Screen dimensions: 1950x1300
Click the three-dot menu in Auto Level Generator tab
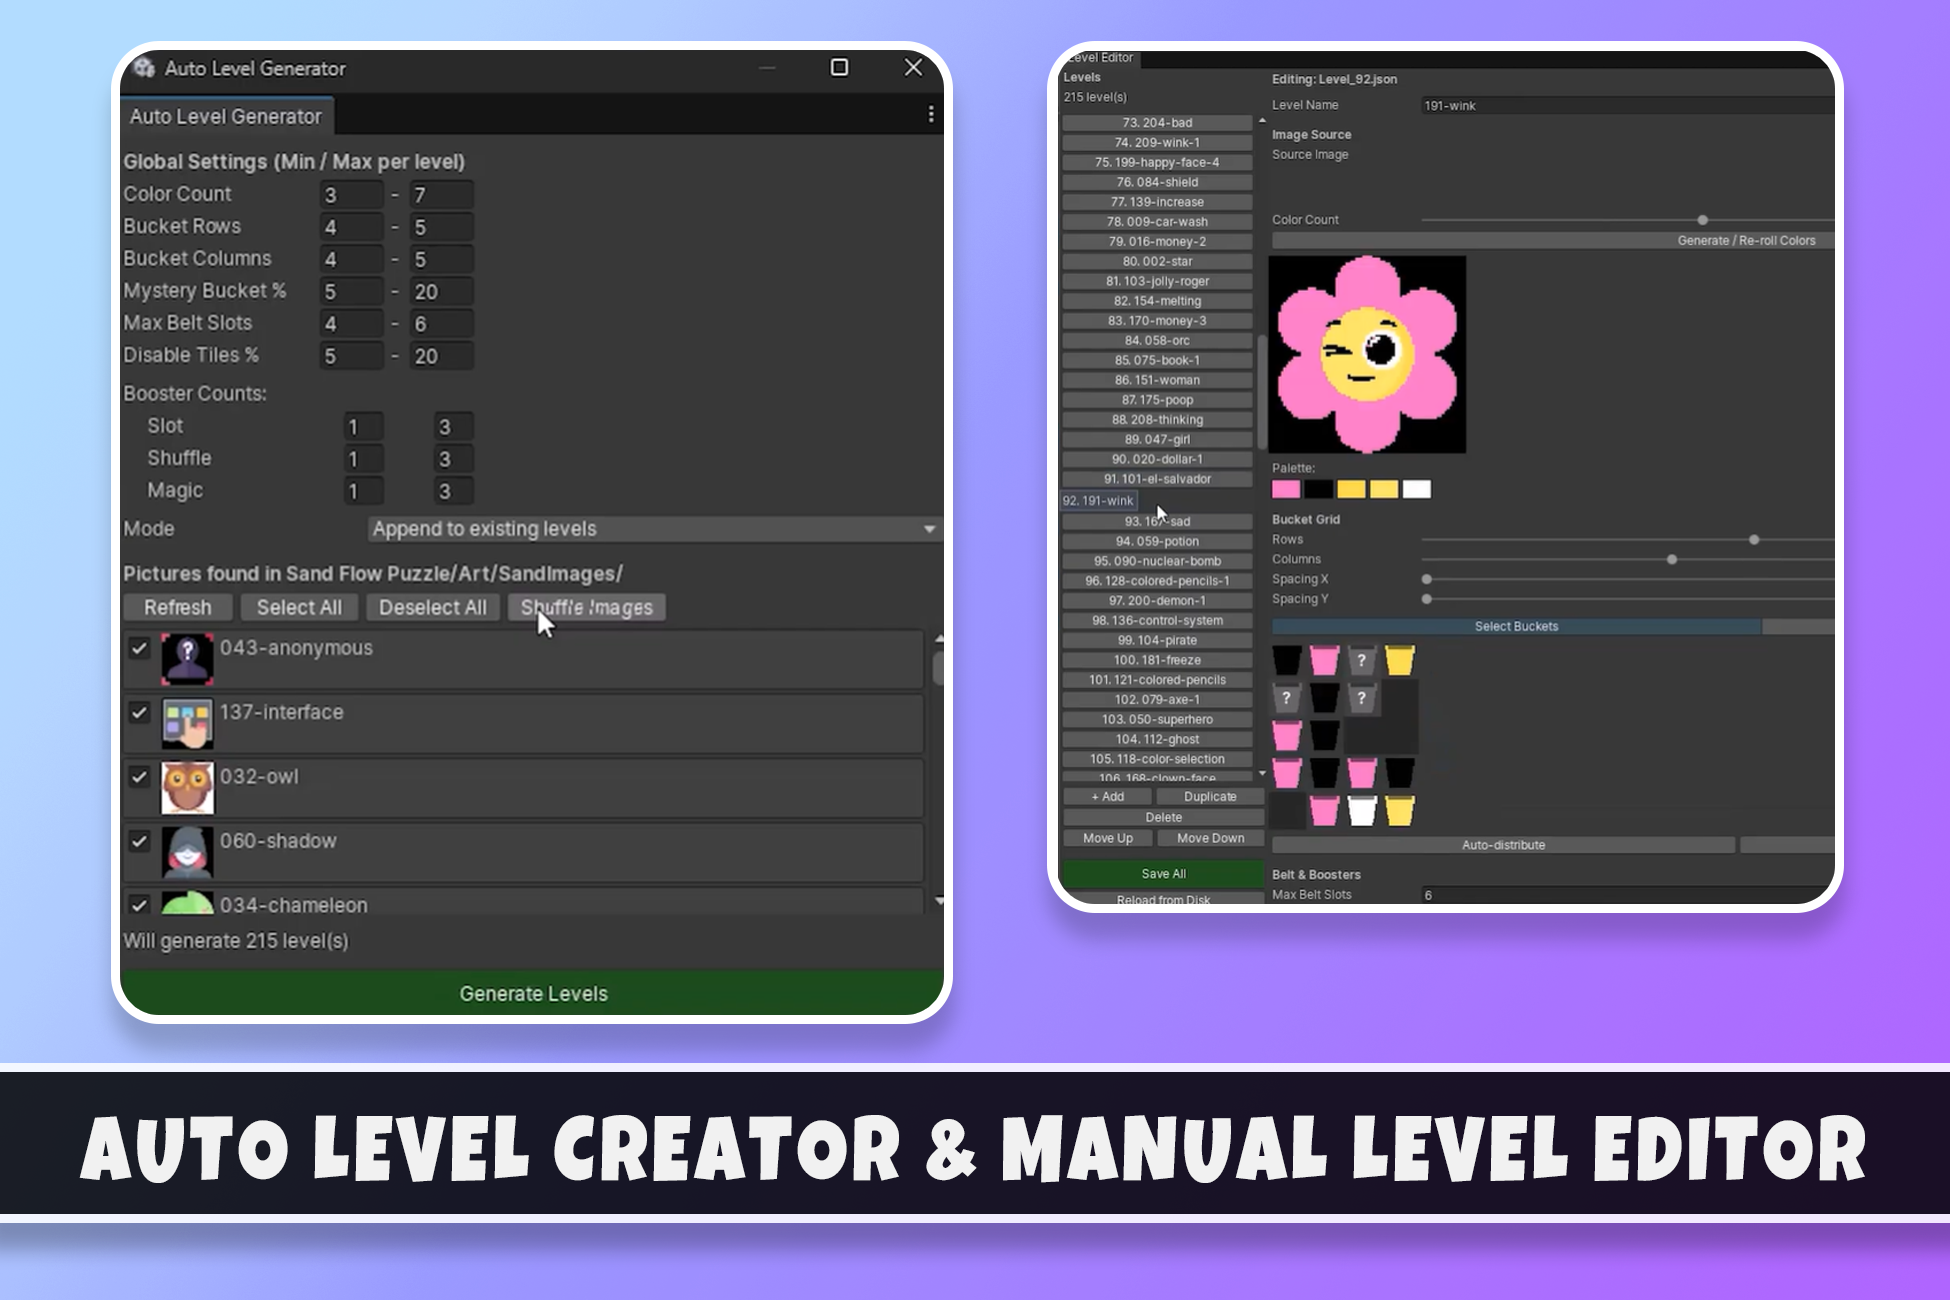pos(931,115)
